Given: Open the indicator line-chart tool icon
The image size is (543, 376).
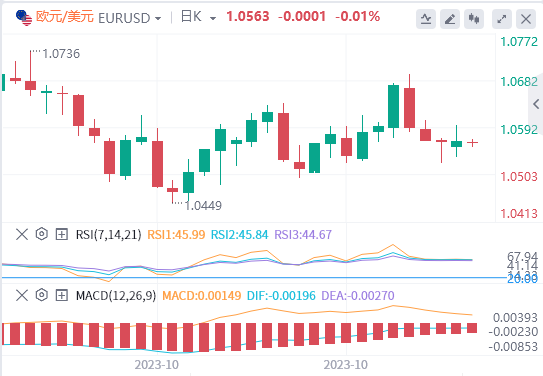Looking at the screenshot, I should (426, 19).
